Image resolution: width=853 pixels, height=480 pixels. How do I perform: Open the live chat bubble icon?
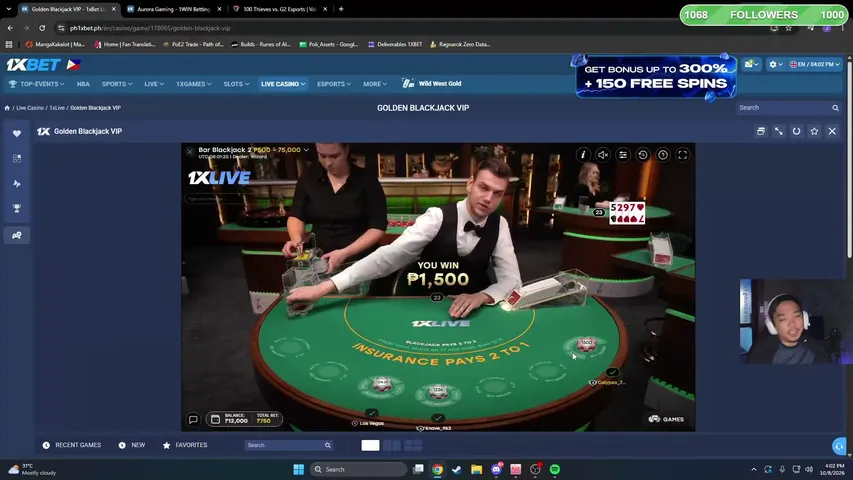[193, 419]
